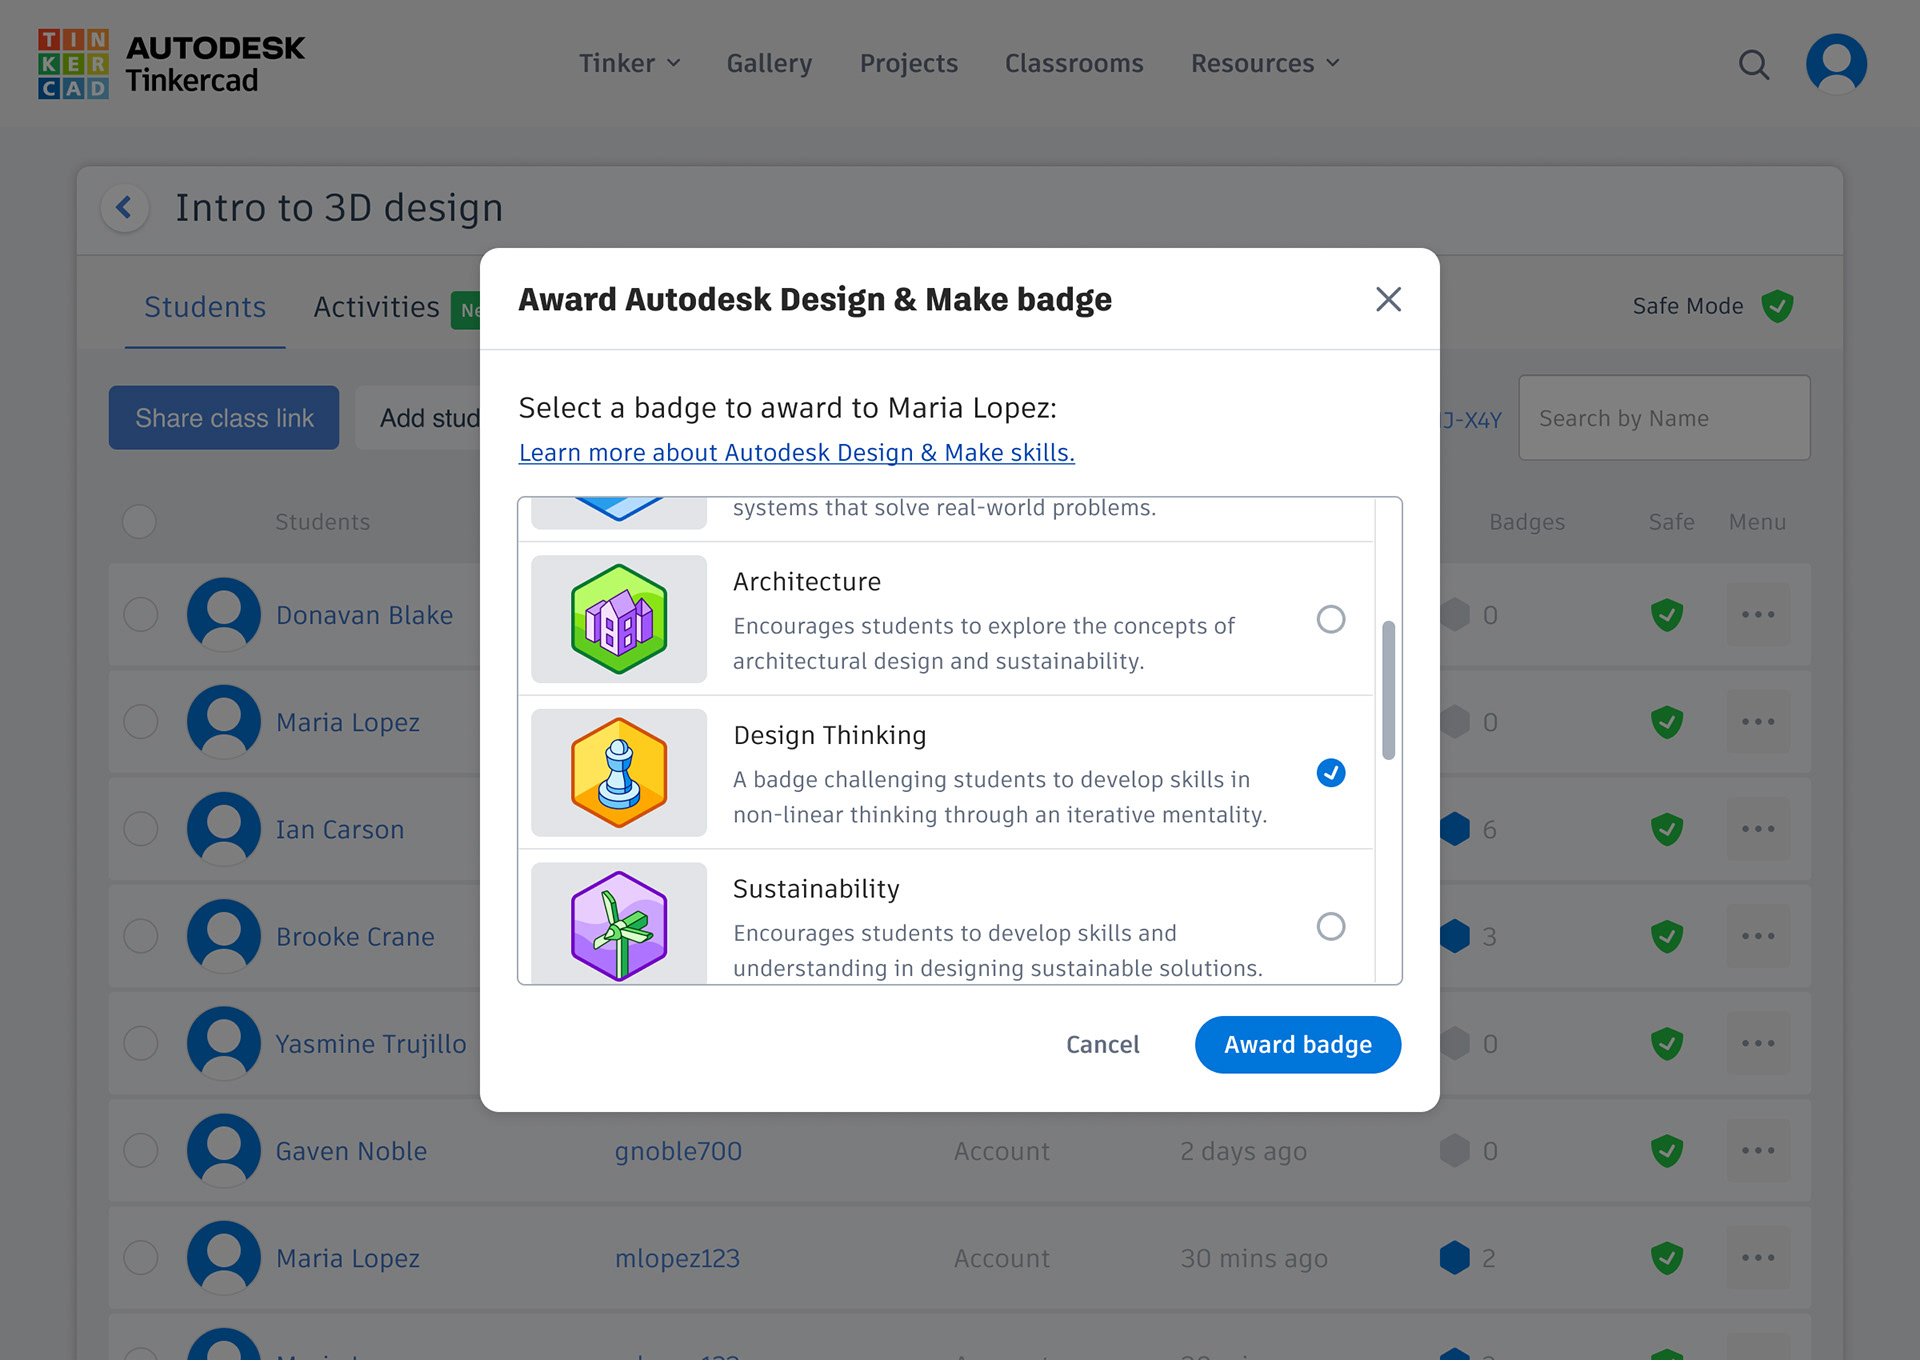Screen dimensions: 1920x1360
Task: Open Learn more about Design & Make skills link
Action: click(x=796, y=453)
